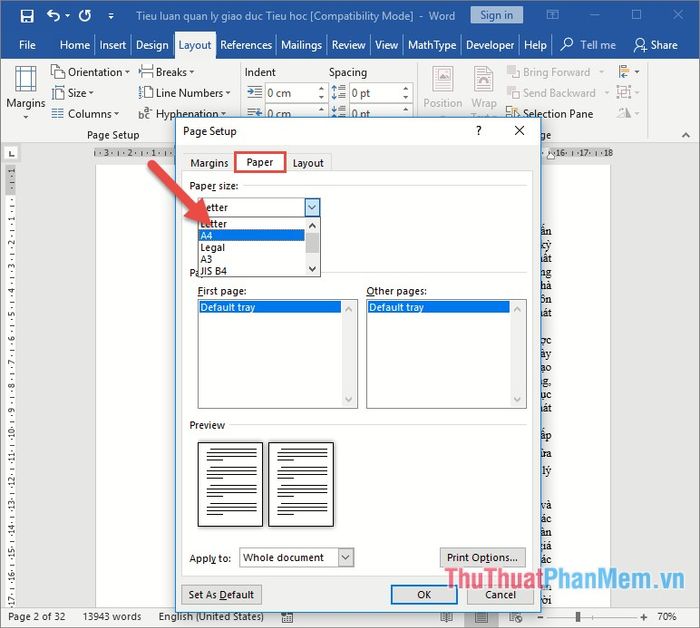
Task: Open the Apply to dropdown
Action: click(x=346, y=557)
